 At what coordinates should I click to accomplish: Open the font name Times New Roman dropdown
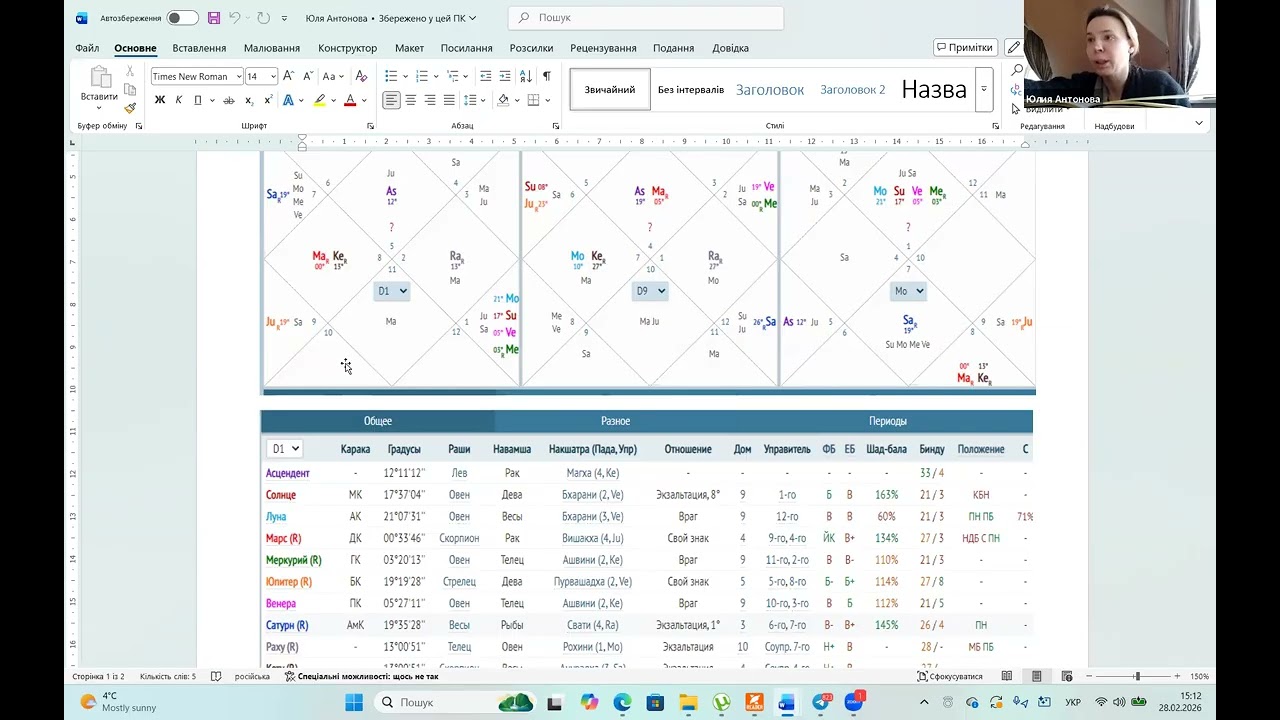tap(239, 77)
